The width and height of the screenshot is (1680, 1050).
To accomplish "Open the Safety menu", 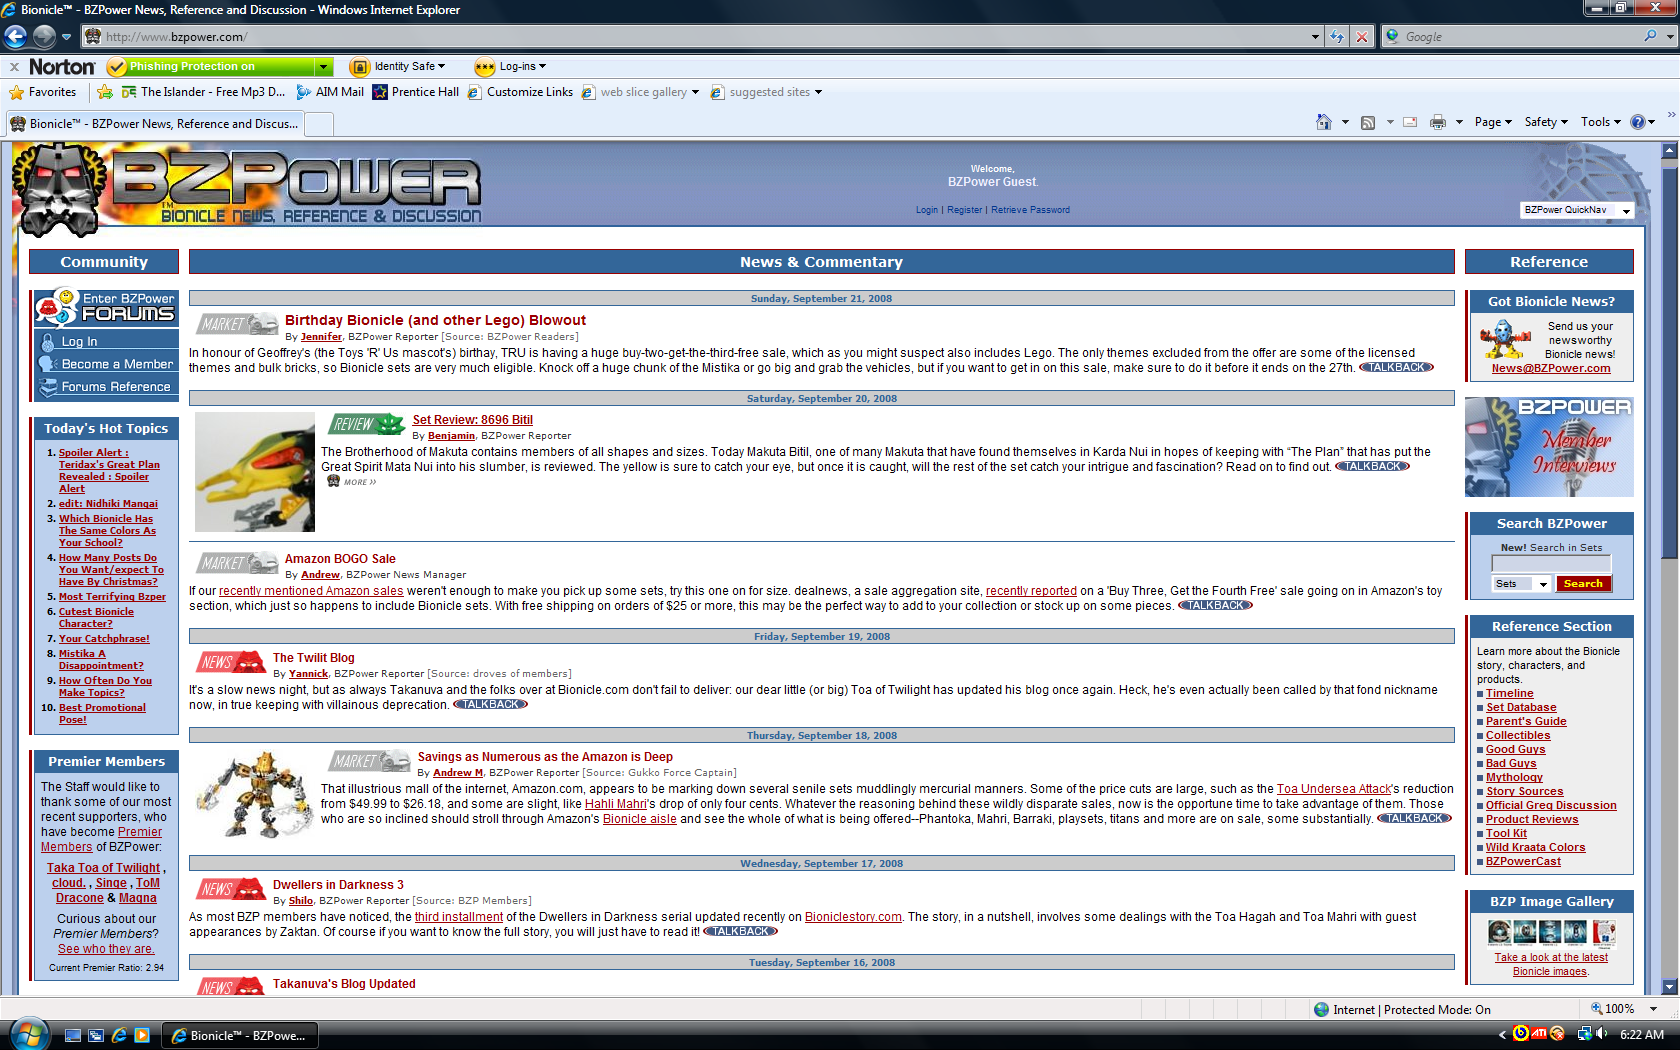I will pyautogui.click(x=1545, y=122).
